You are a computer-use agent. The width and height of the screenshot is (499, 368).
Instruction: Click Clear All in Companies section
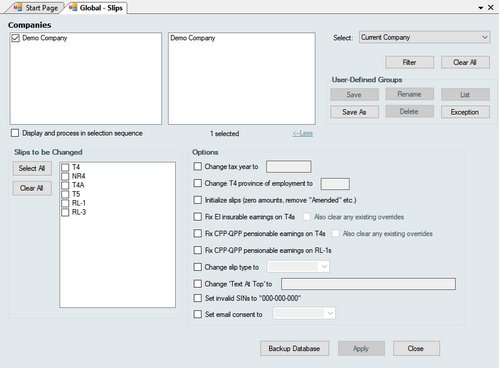point(465,62)
